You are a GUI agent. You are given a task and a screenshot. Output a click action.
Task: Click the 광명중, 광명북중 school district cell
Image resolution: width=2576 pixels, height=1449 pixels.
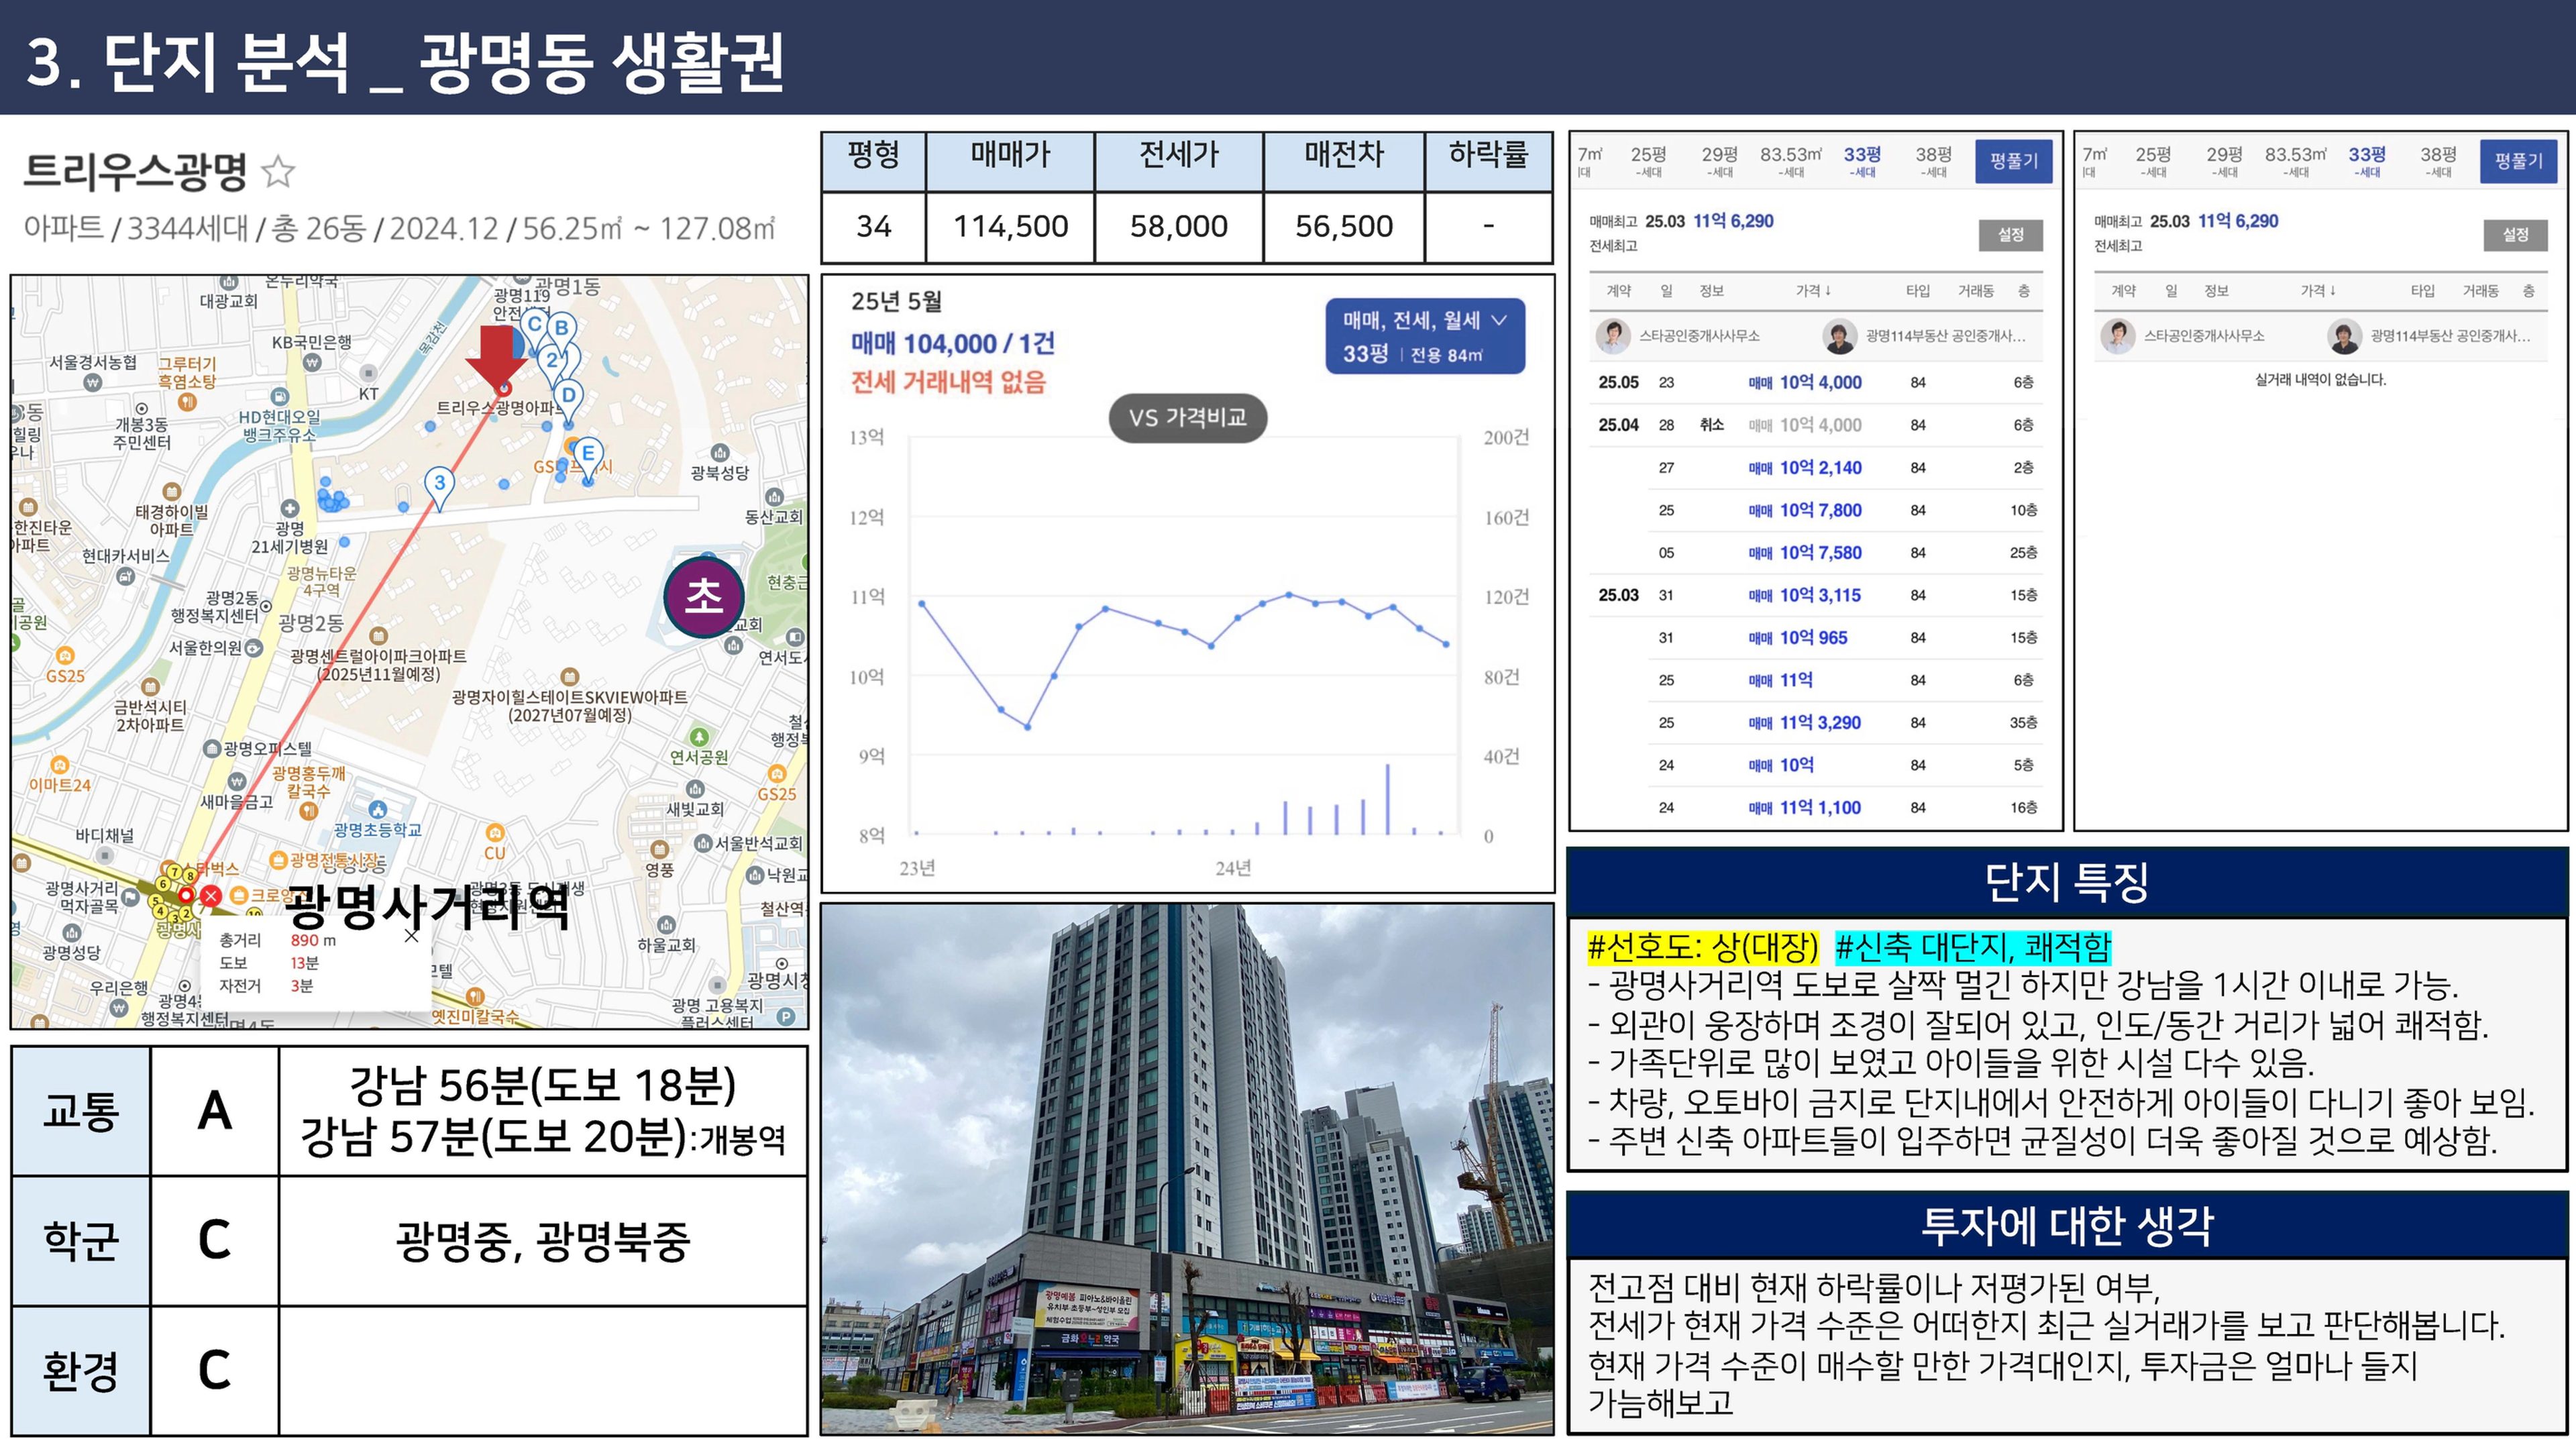pyautogui.click(x=543, y=1241)
